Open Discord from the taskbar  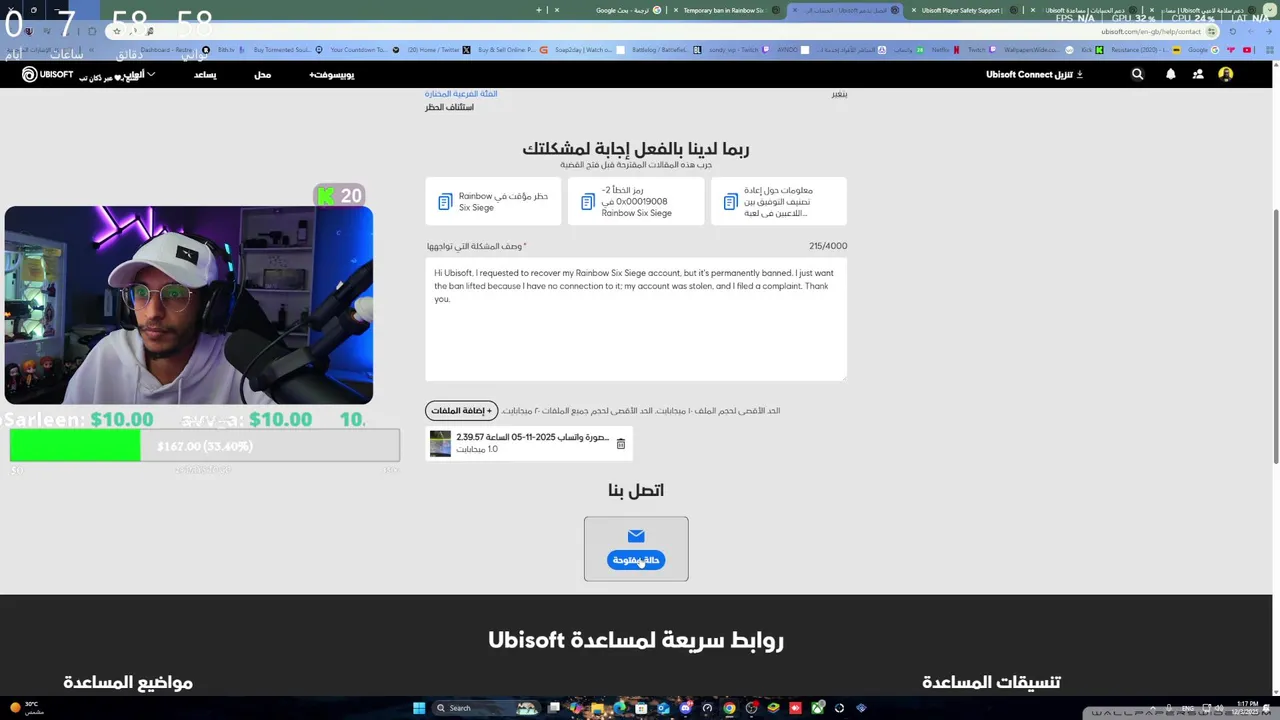[685, 708]
